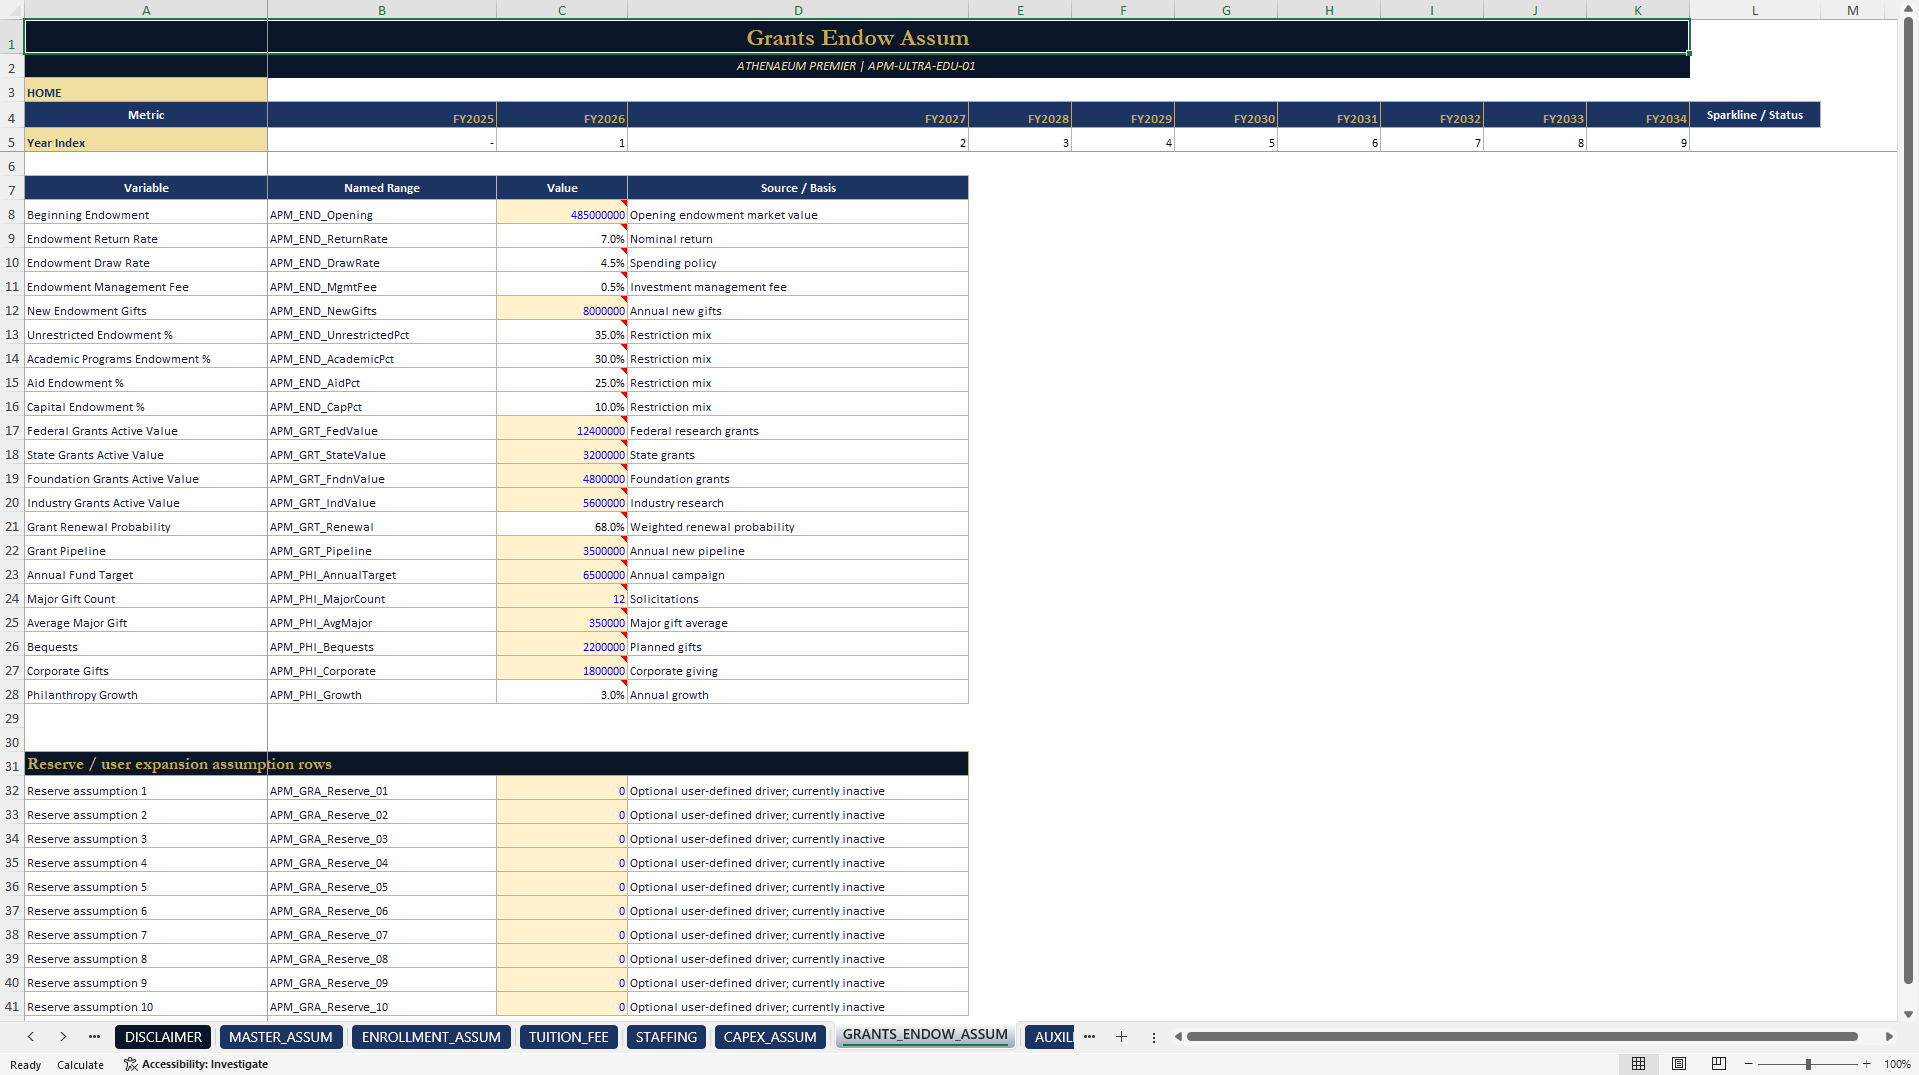Go to next sheet tab arrow
The width and height of the screenshot is (1919, 1075).
click(63, 1037)
